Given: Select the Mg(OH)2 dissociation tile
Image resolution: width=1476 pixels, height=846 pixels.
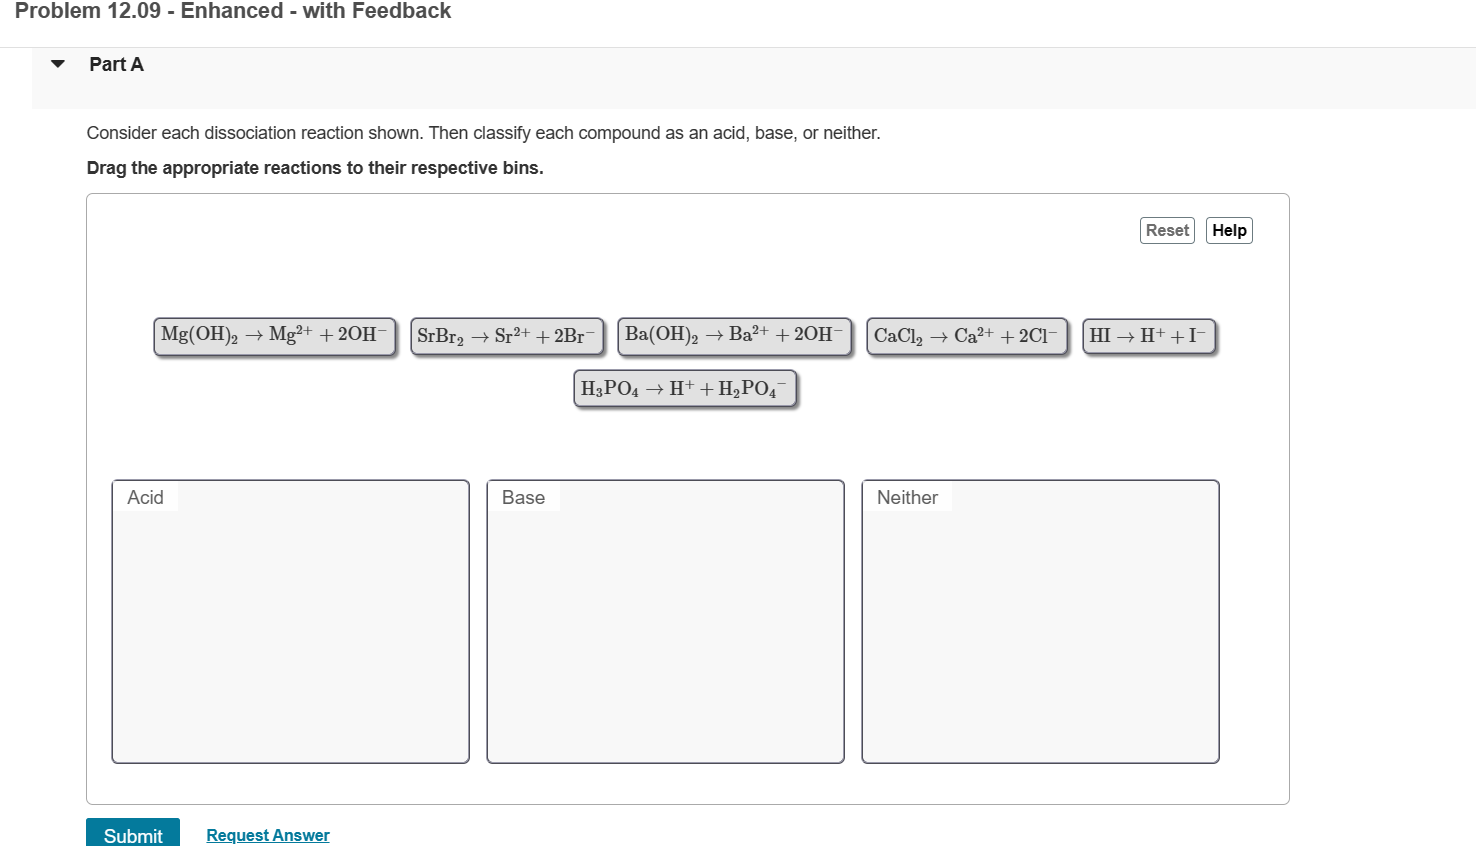Looking at the screenshot, I should click(273, 336).
